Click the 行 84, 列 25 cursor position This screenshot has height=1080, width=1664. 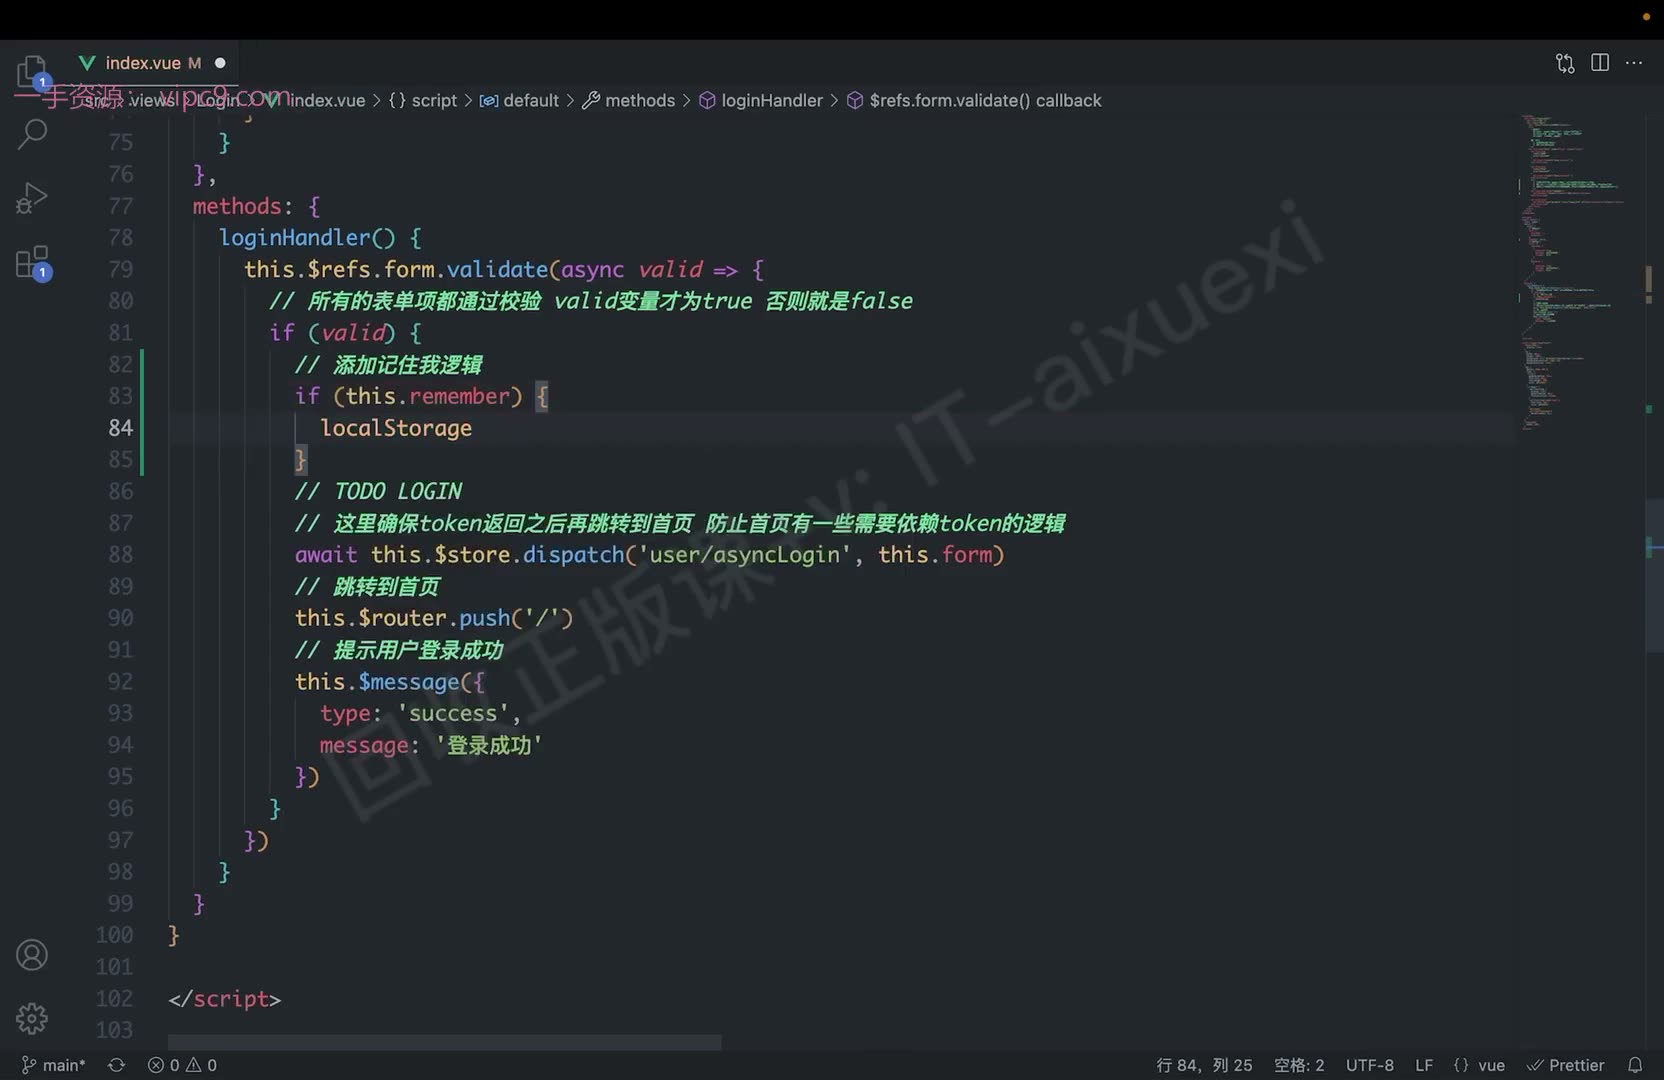point(1204,1065)
